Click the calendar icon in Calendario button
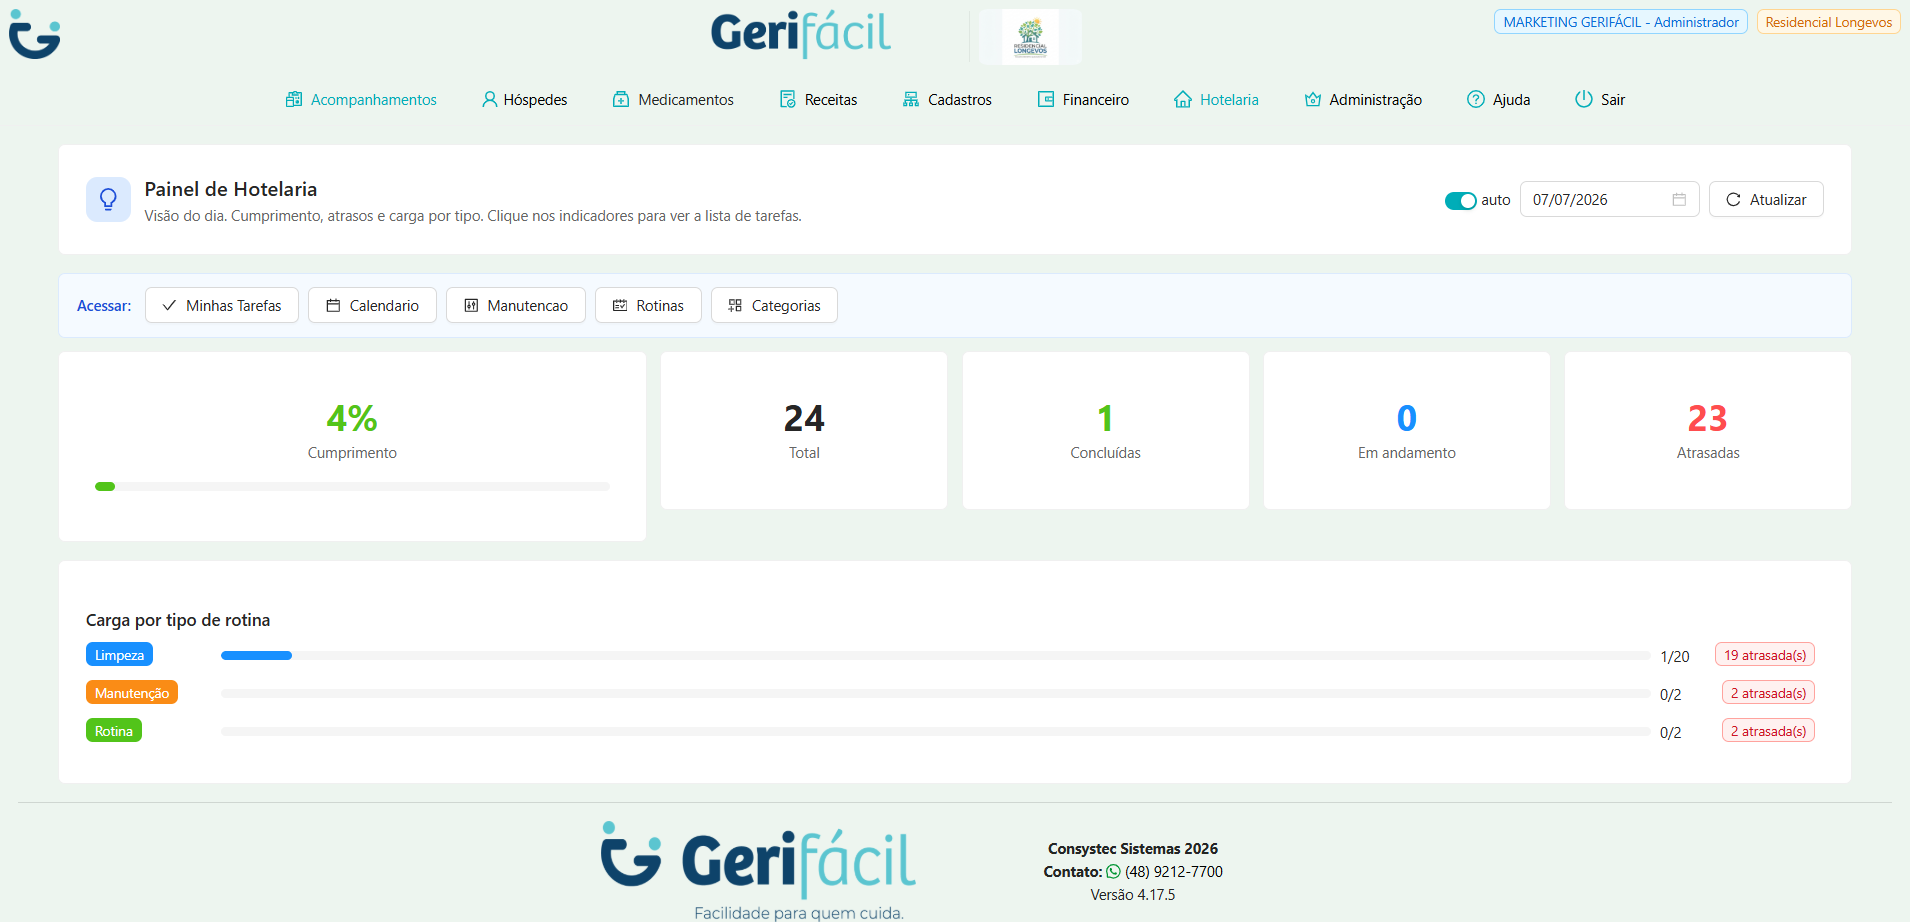This screenshot has height=922, width=1910. [333, 305]
